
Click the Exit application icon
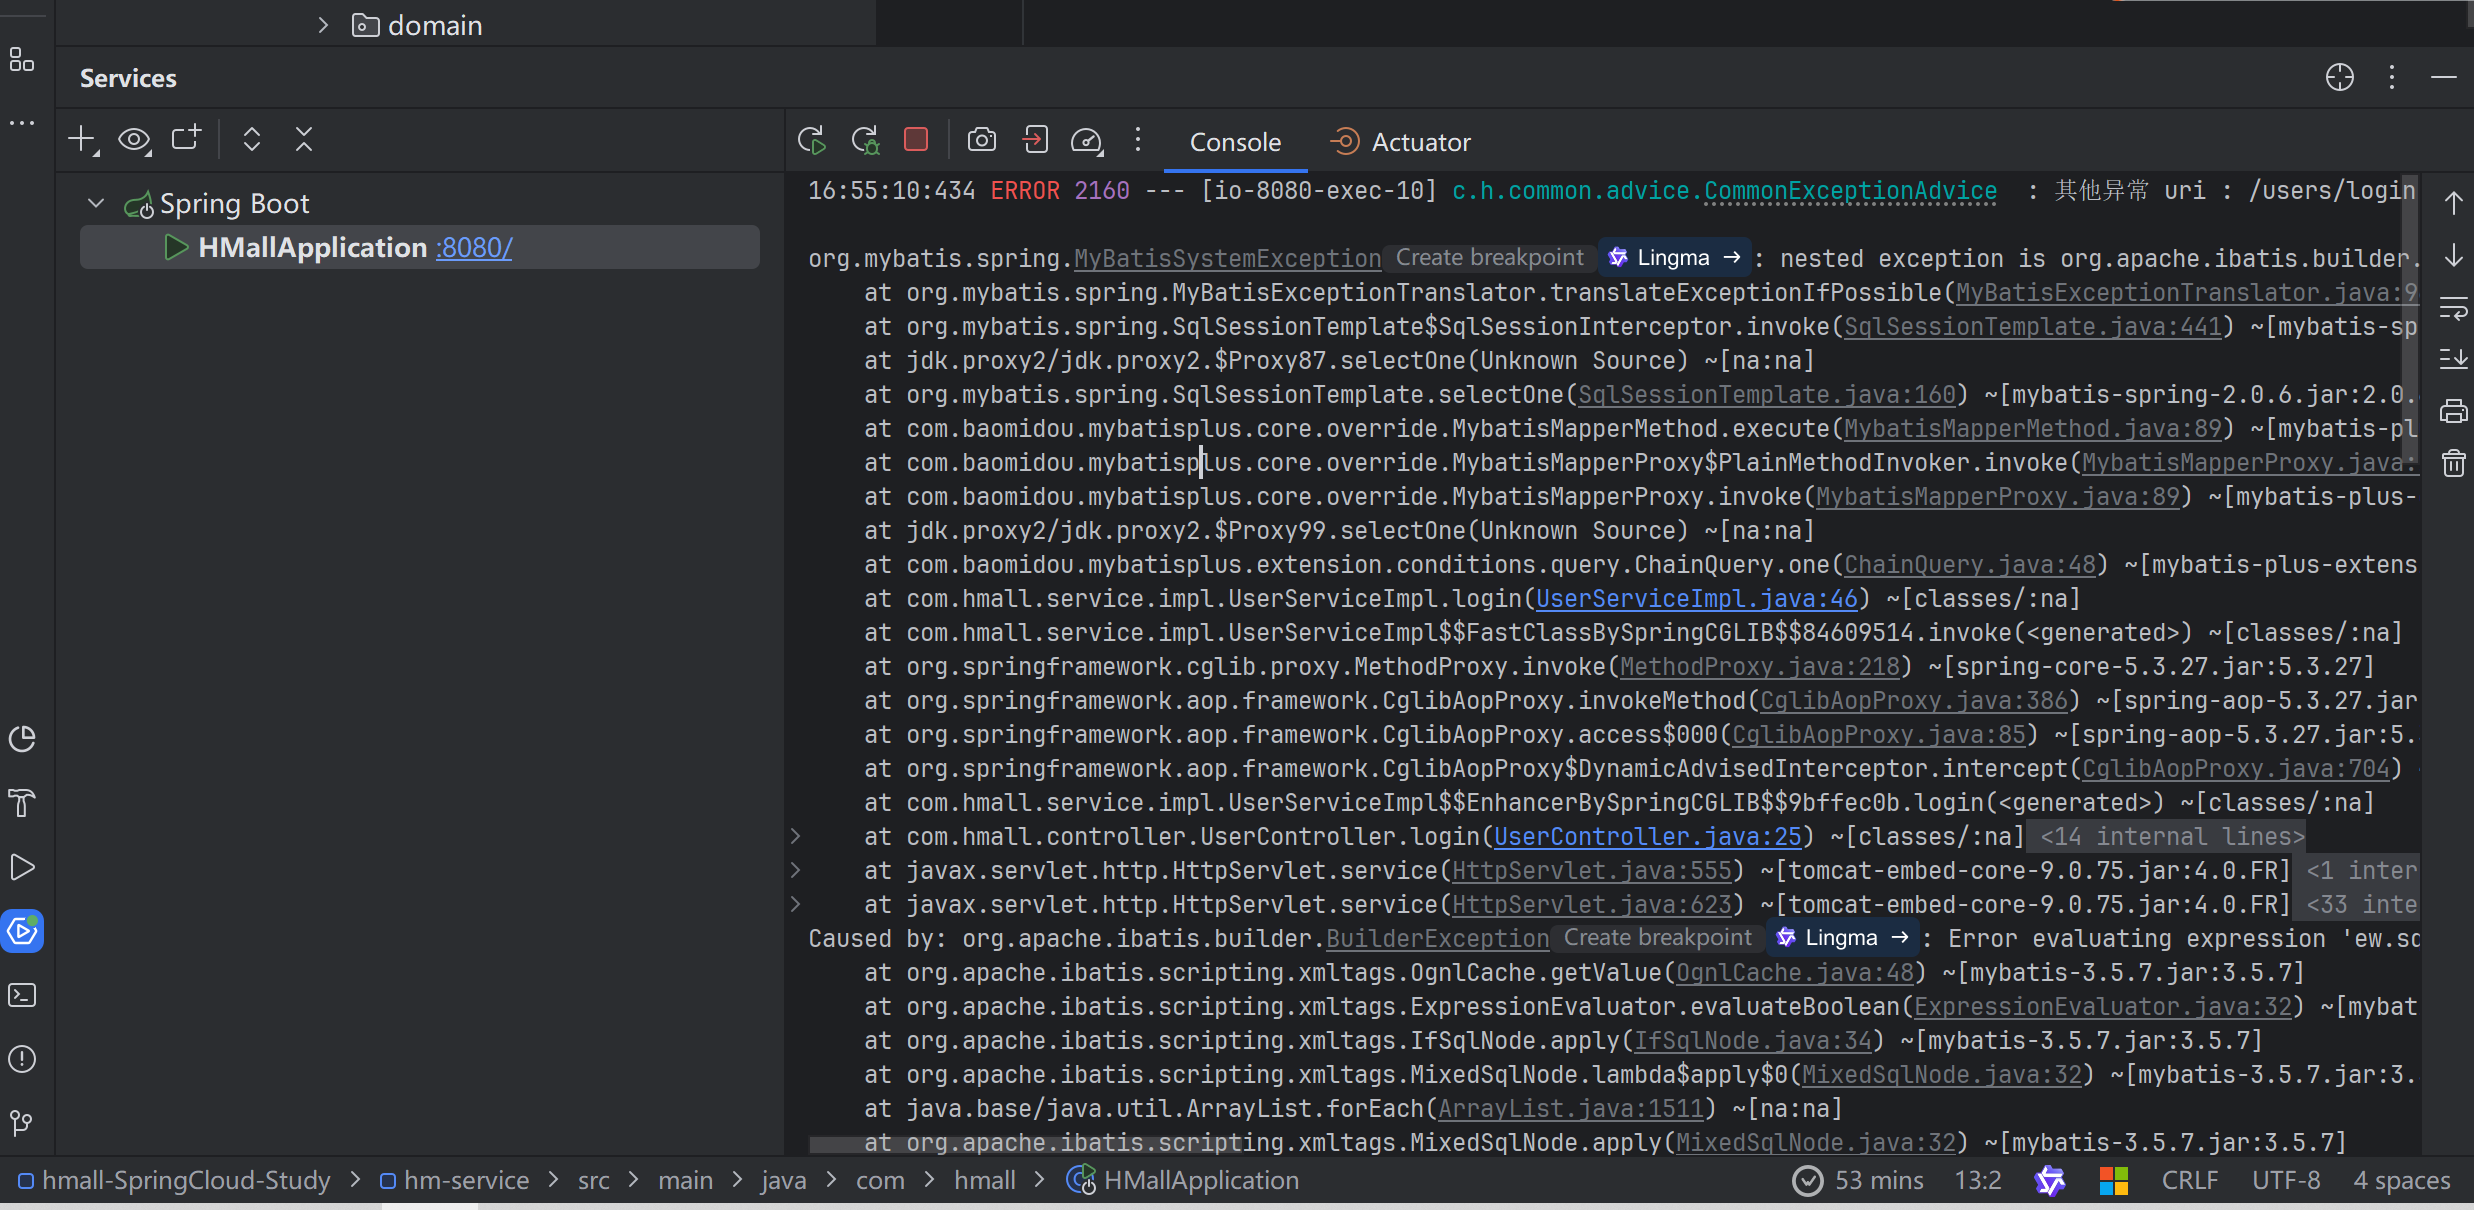[1035, 139]
